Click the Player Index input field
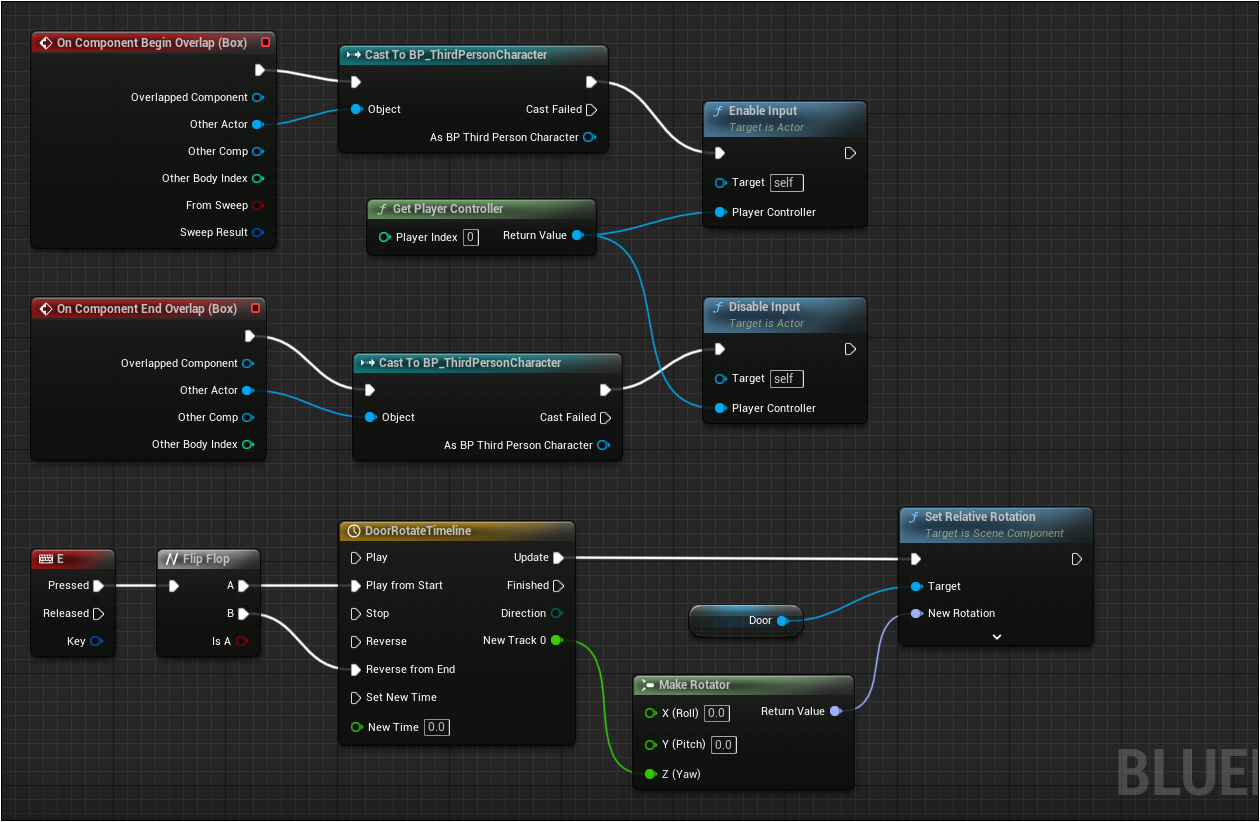Screen dimensions: 1260x822 [x=471, y=238]
